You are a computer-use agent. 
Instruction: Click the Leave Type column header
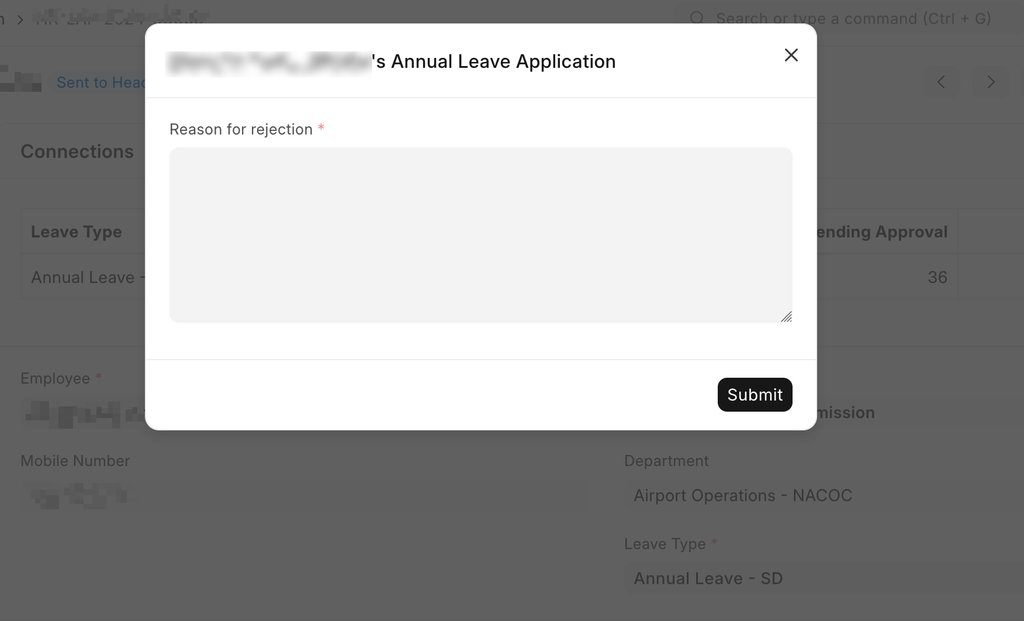click(x=76, y=231)
